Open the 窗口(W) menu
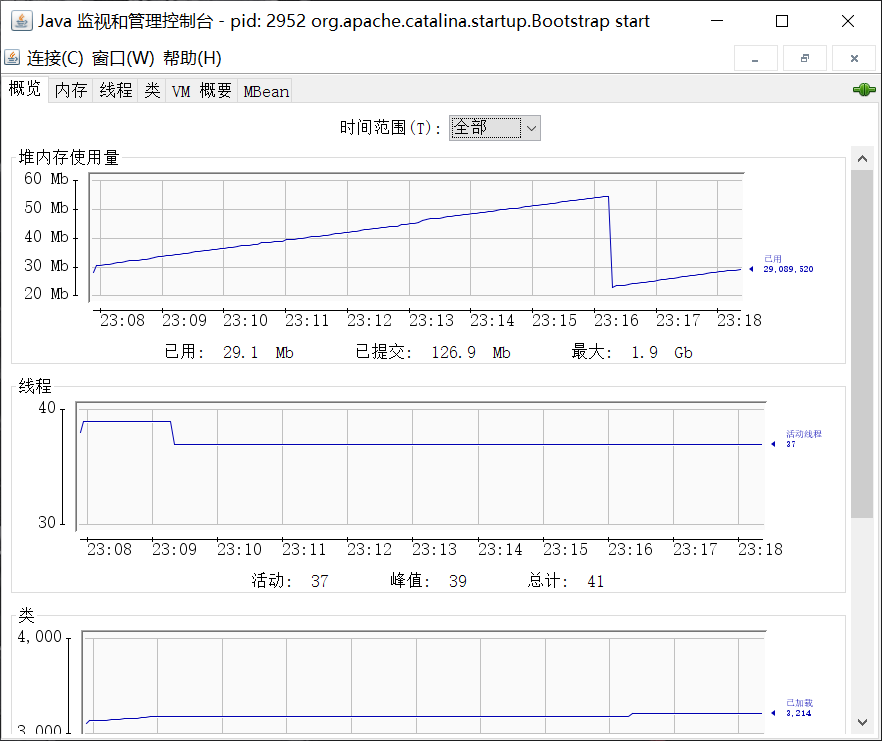Viewport: 882px width, 741px height. tap(123, 58)
